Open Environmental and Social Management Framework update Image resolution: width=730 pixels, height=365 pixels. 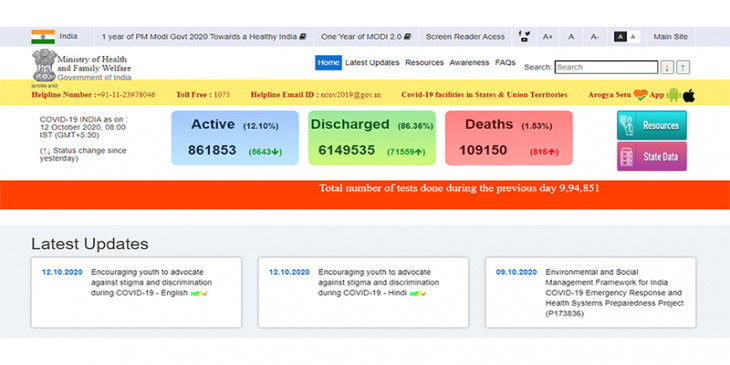pyautogui.click(x=615, y=293)
